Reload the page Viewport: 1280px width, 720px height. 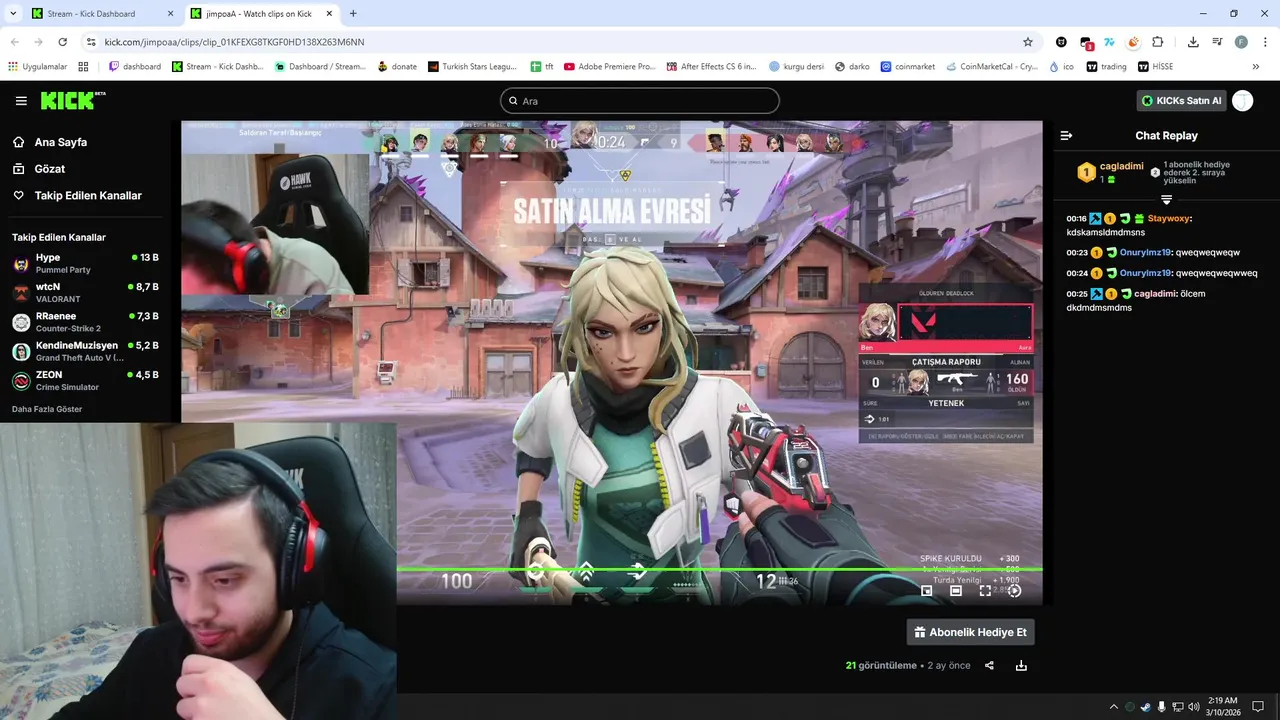point(62,42)
